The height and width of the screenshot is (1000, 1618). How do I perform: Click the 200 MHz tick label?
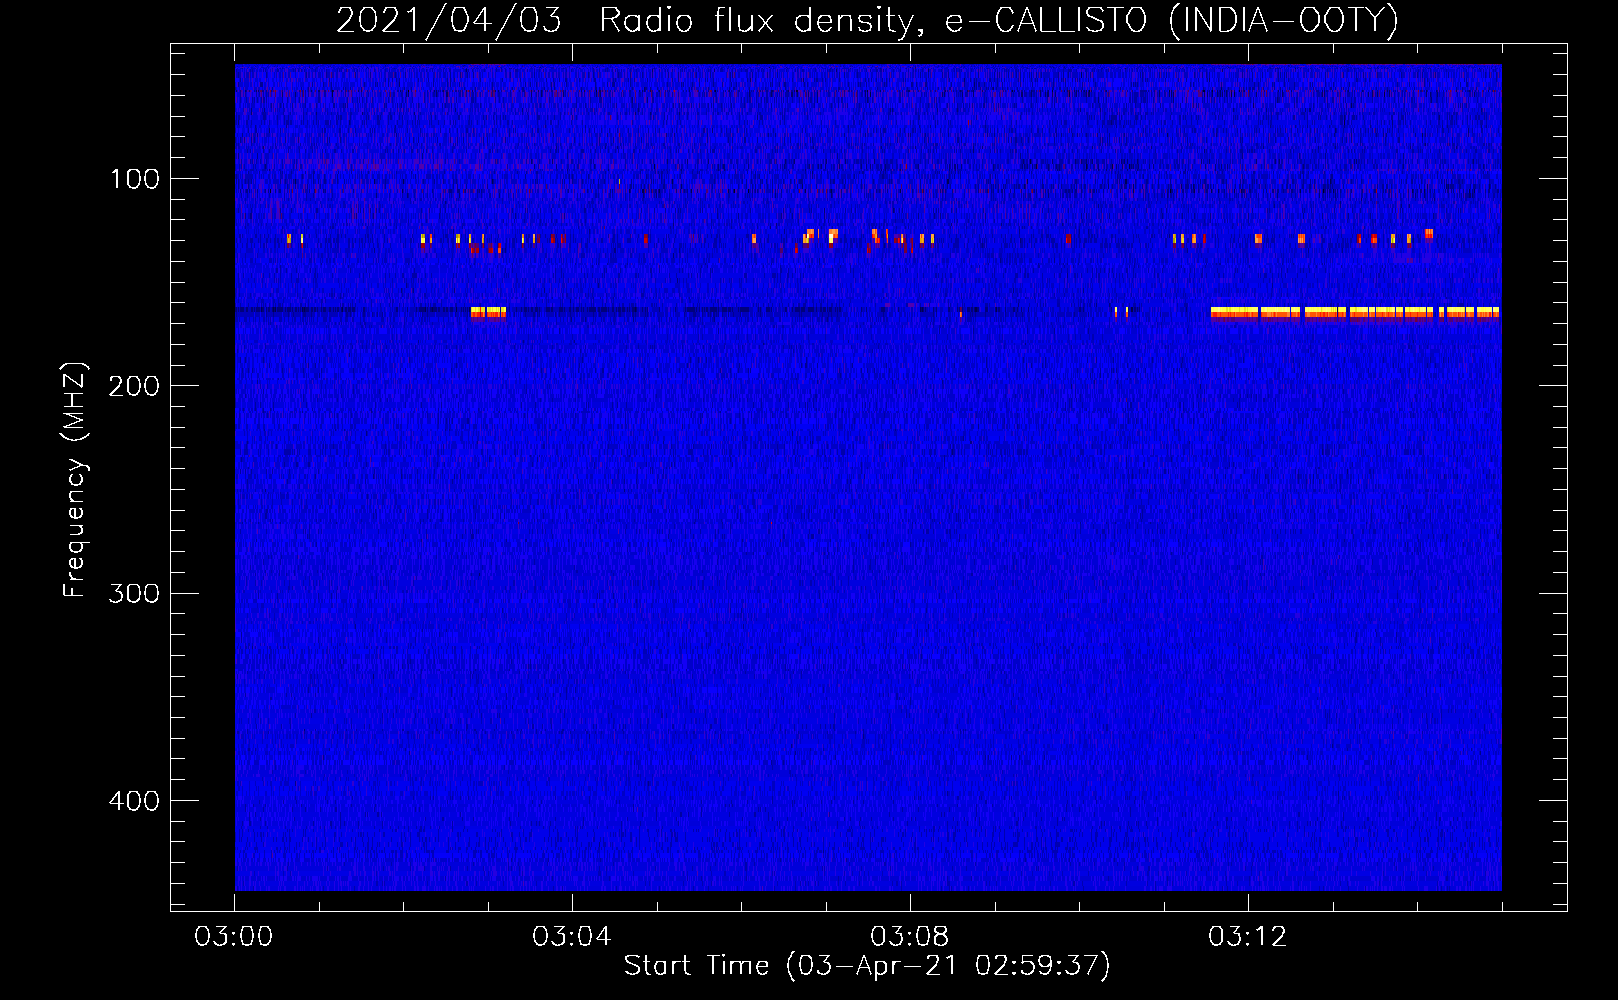[x=134, y=386]
